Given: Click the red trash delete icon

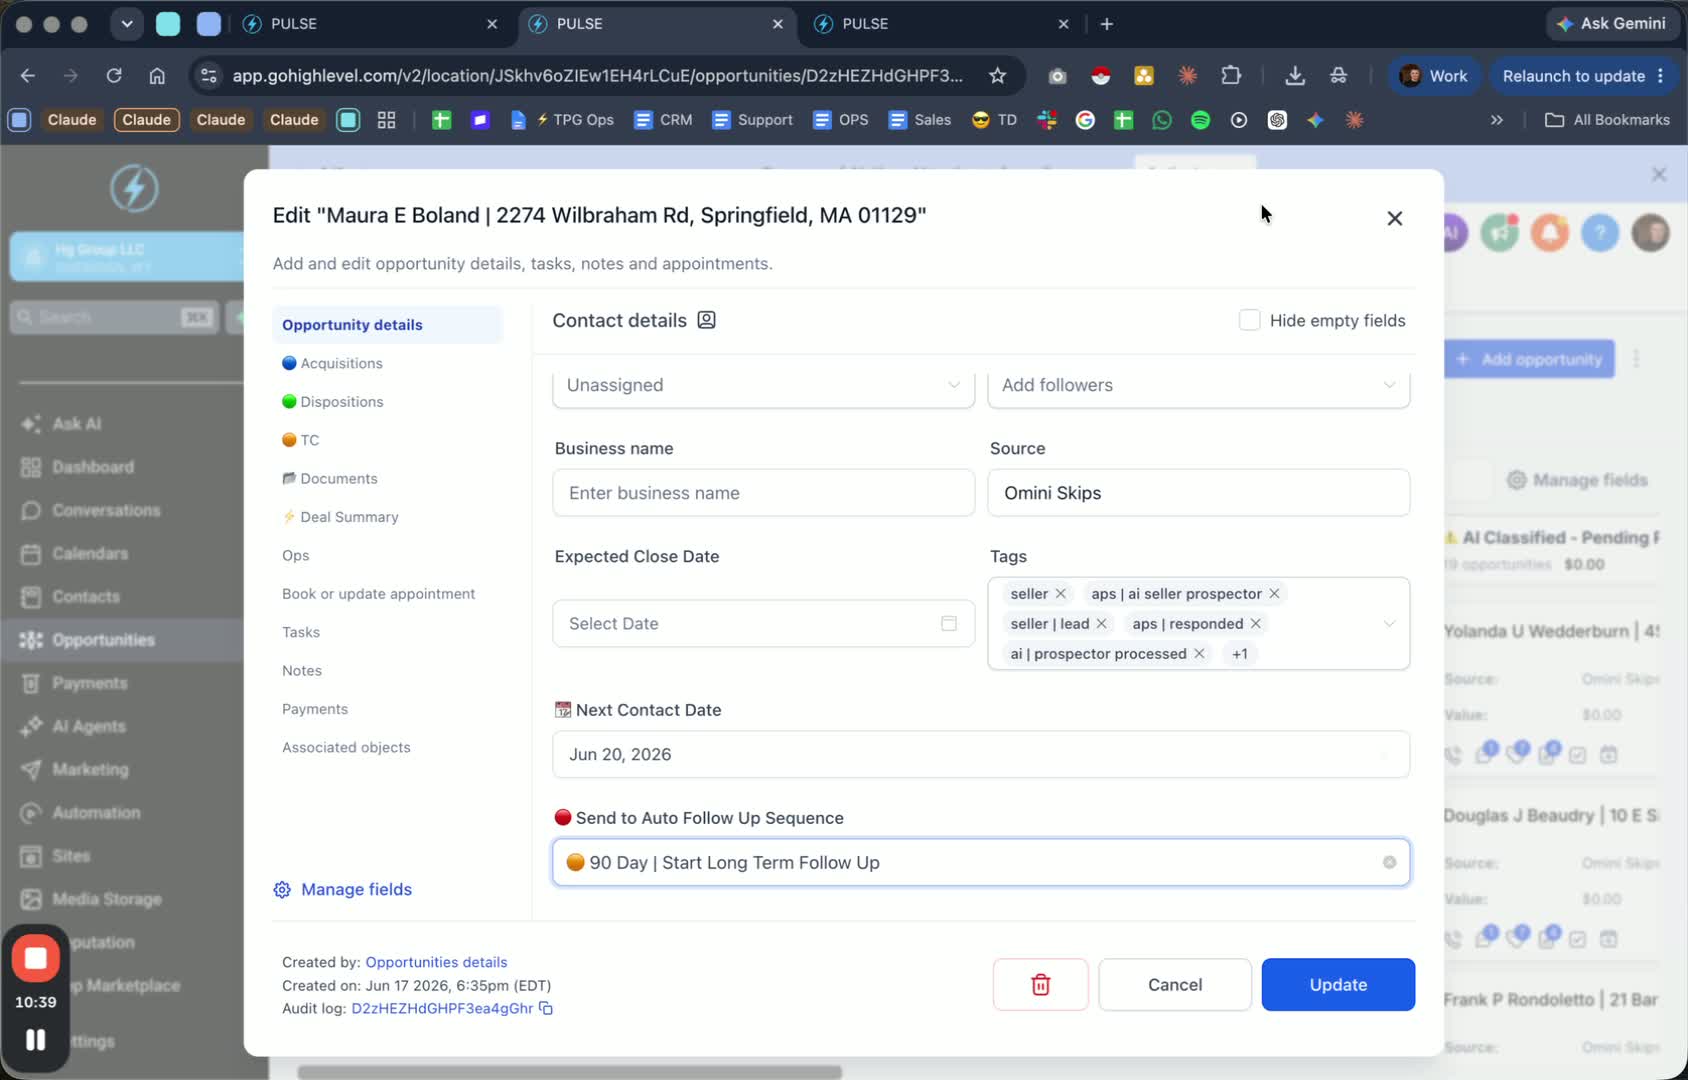Looking at the screenshot, I should click(1040, 985).
